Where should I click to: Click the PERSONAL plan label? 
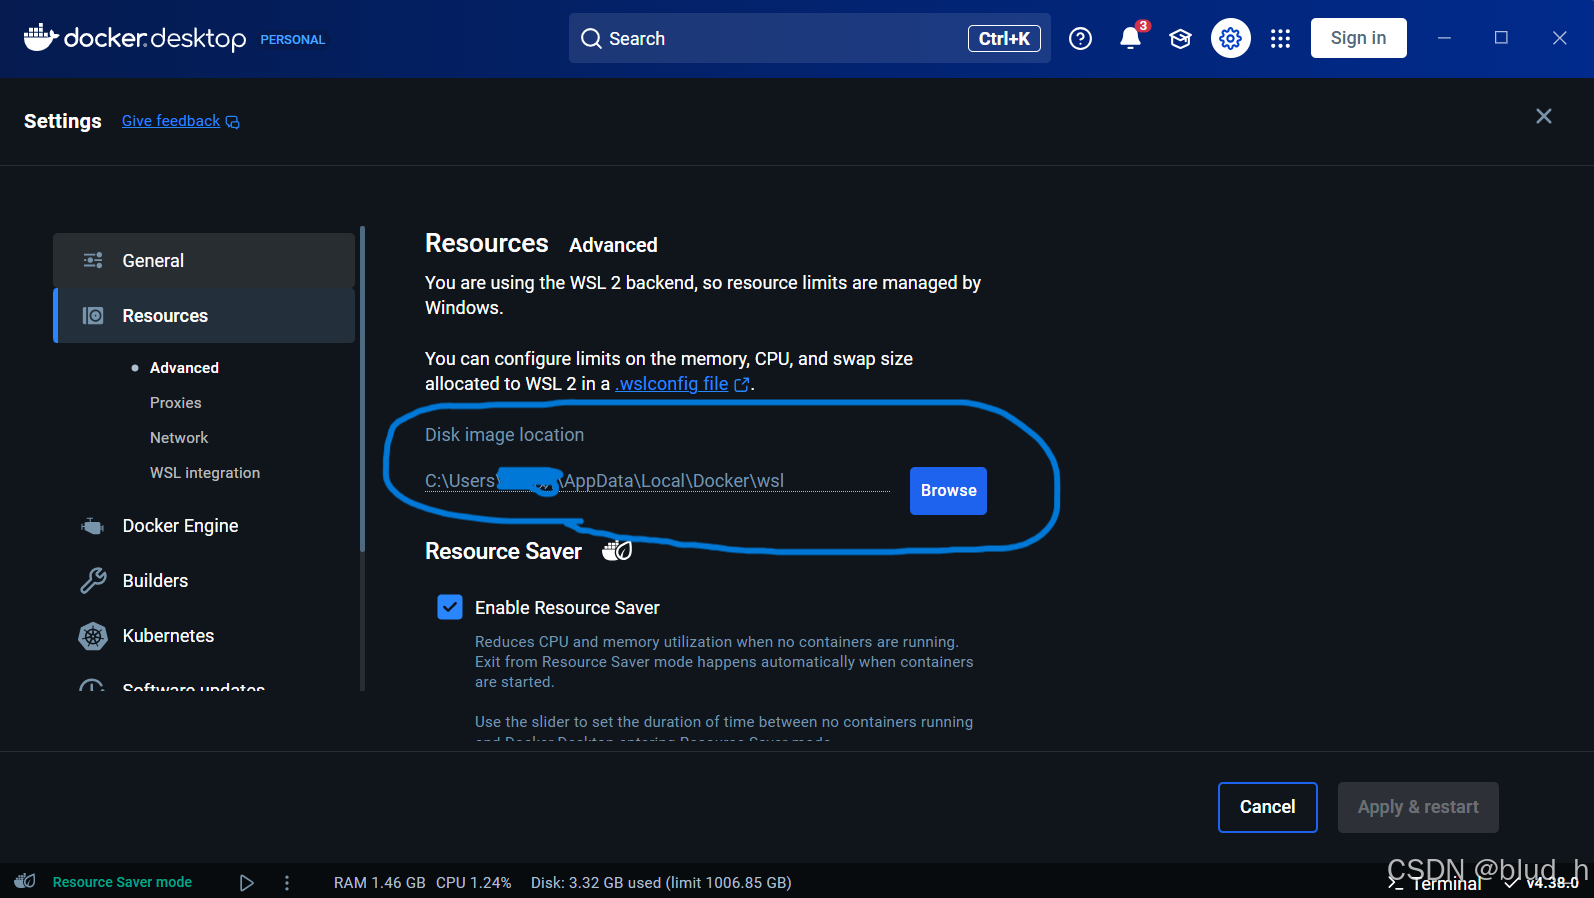(293, 40)
